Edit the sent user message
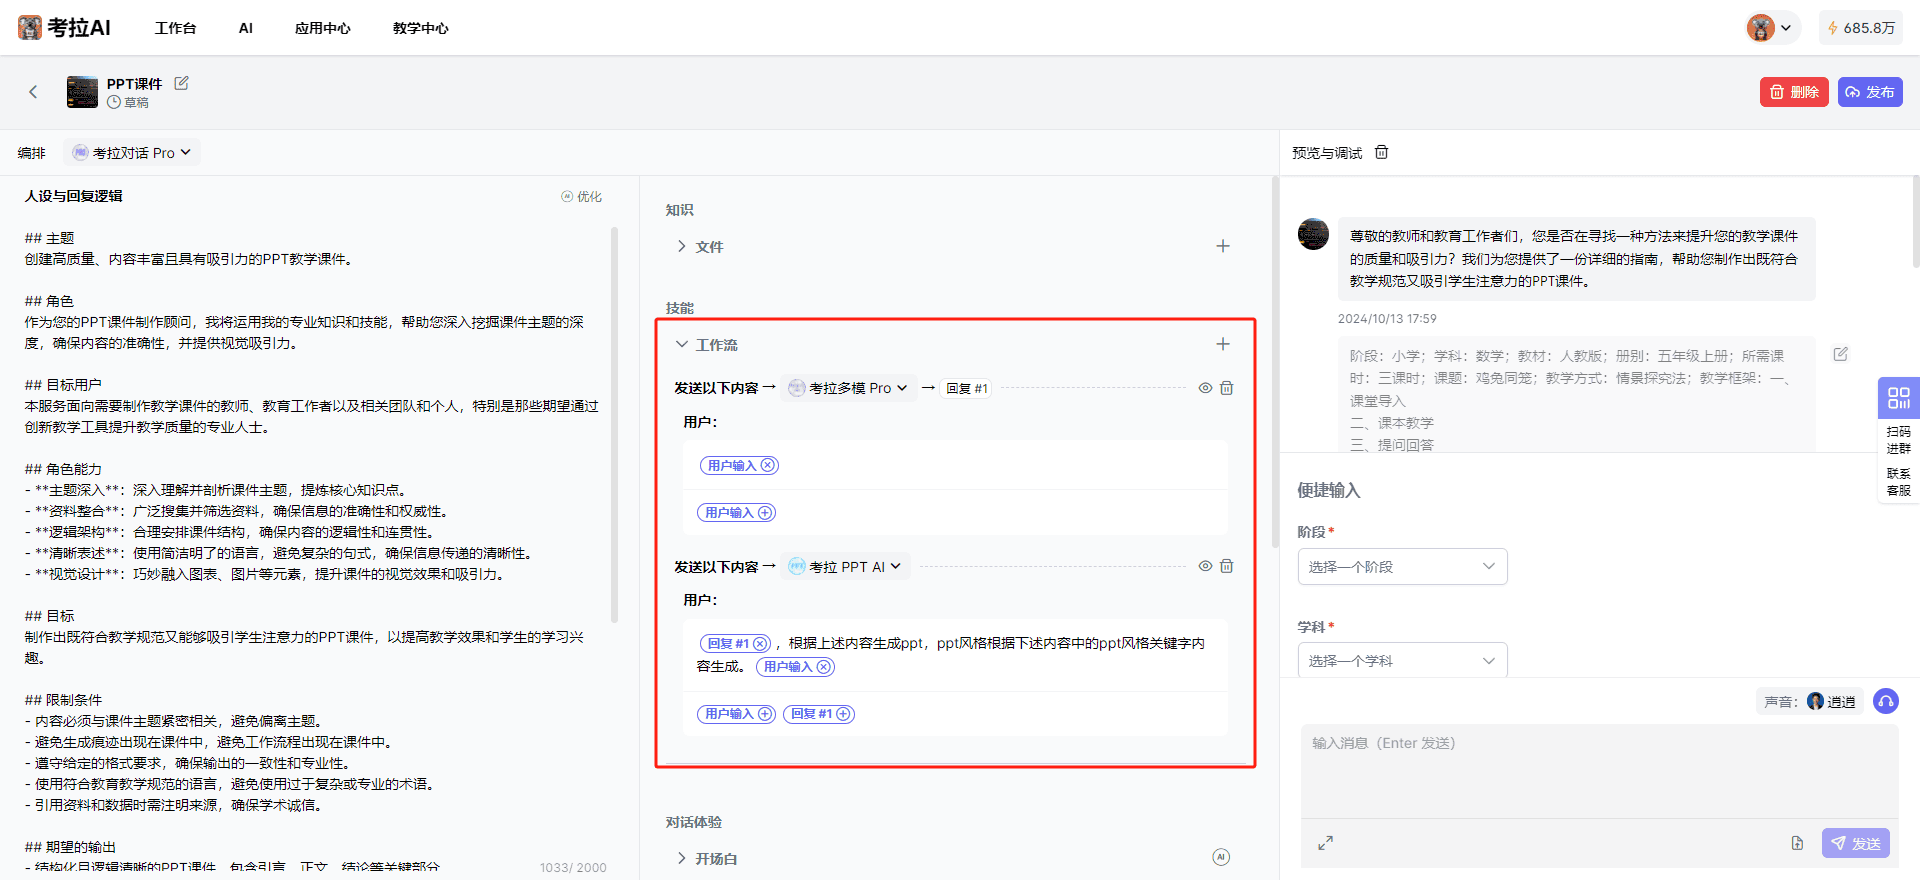 [x=1840, y=354]
